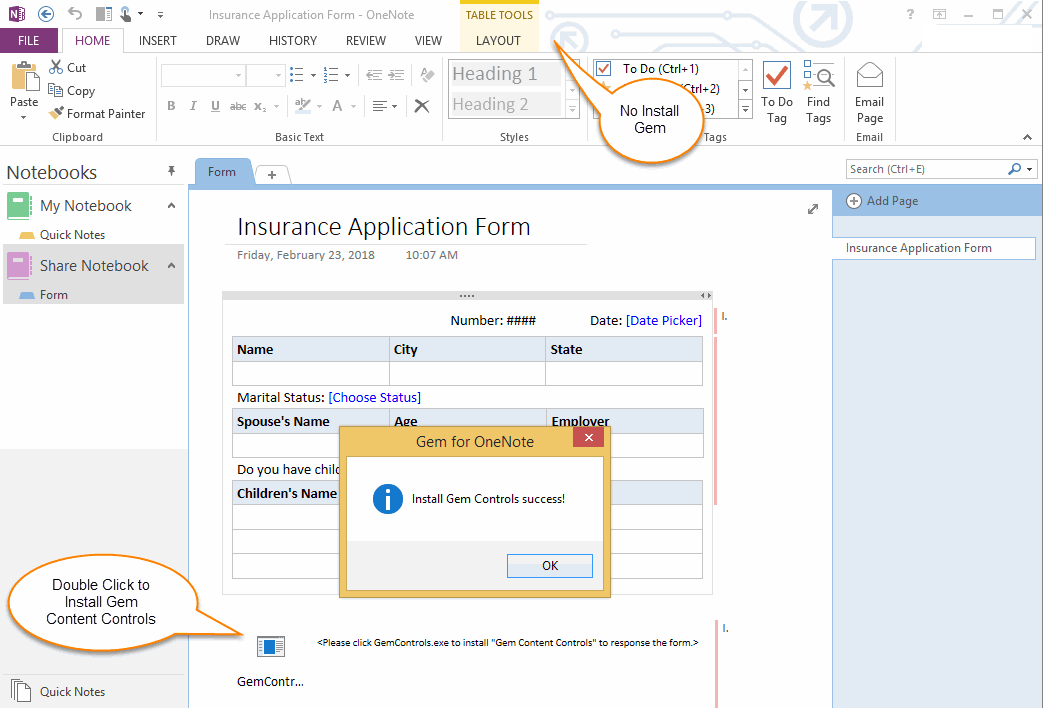This screenshot has height=708, width=1043.
Task: Apply the Heading 2 style
Action: coord(505,104)
